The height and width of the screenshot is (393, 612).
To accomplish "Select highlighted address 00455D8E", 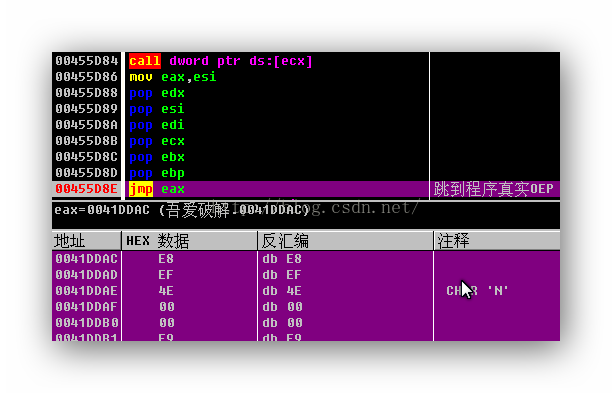I will point(86,189).
